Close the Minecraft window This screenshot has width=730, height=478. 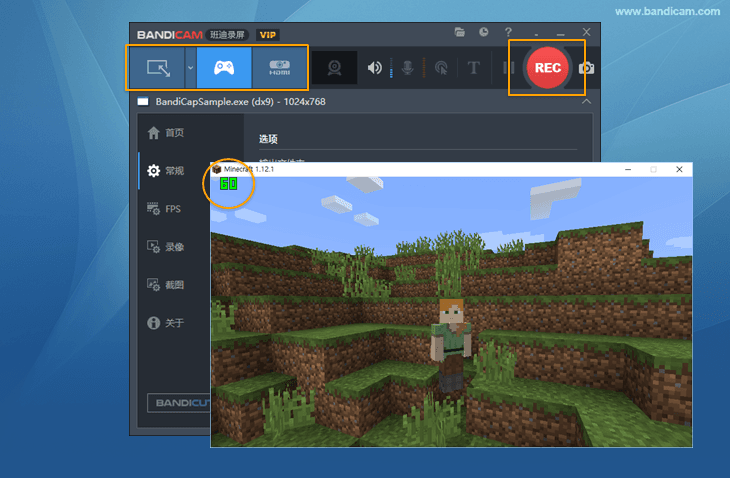(x=679, y=169)
